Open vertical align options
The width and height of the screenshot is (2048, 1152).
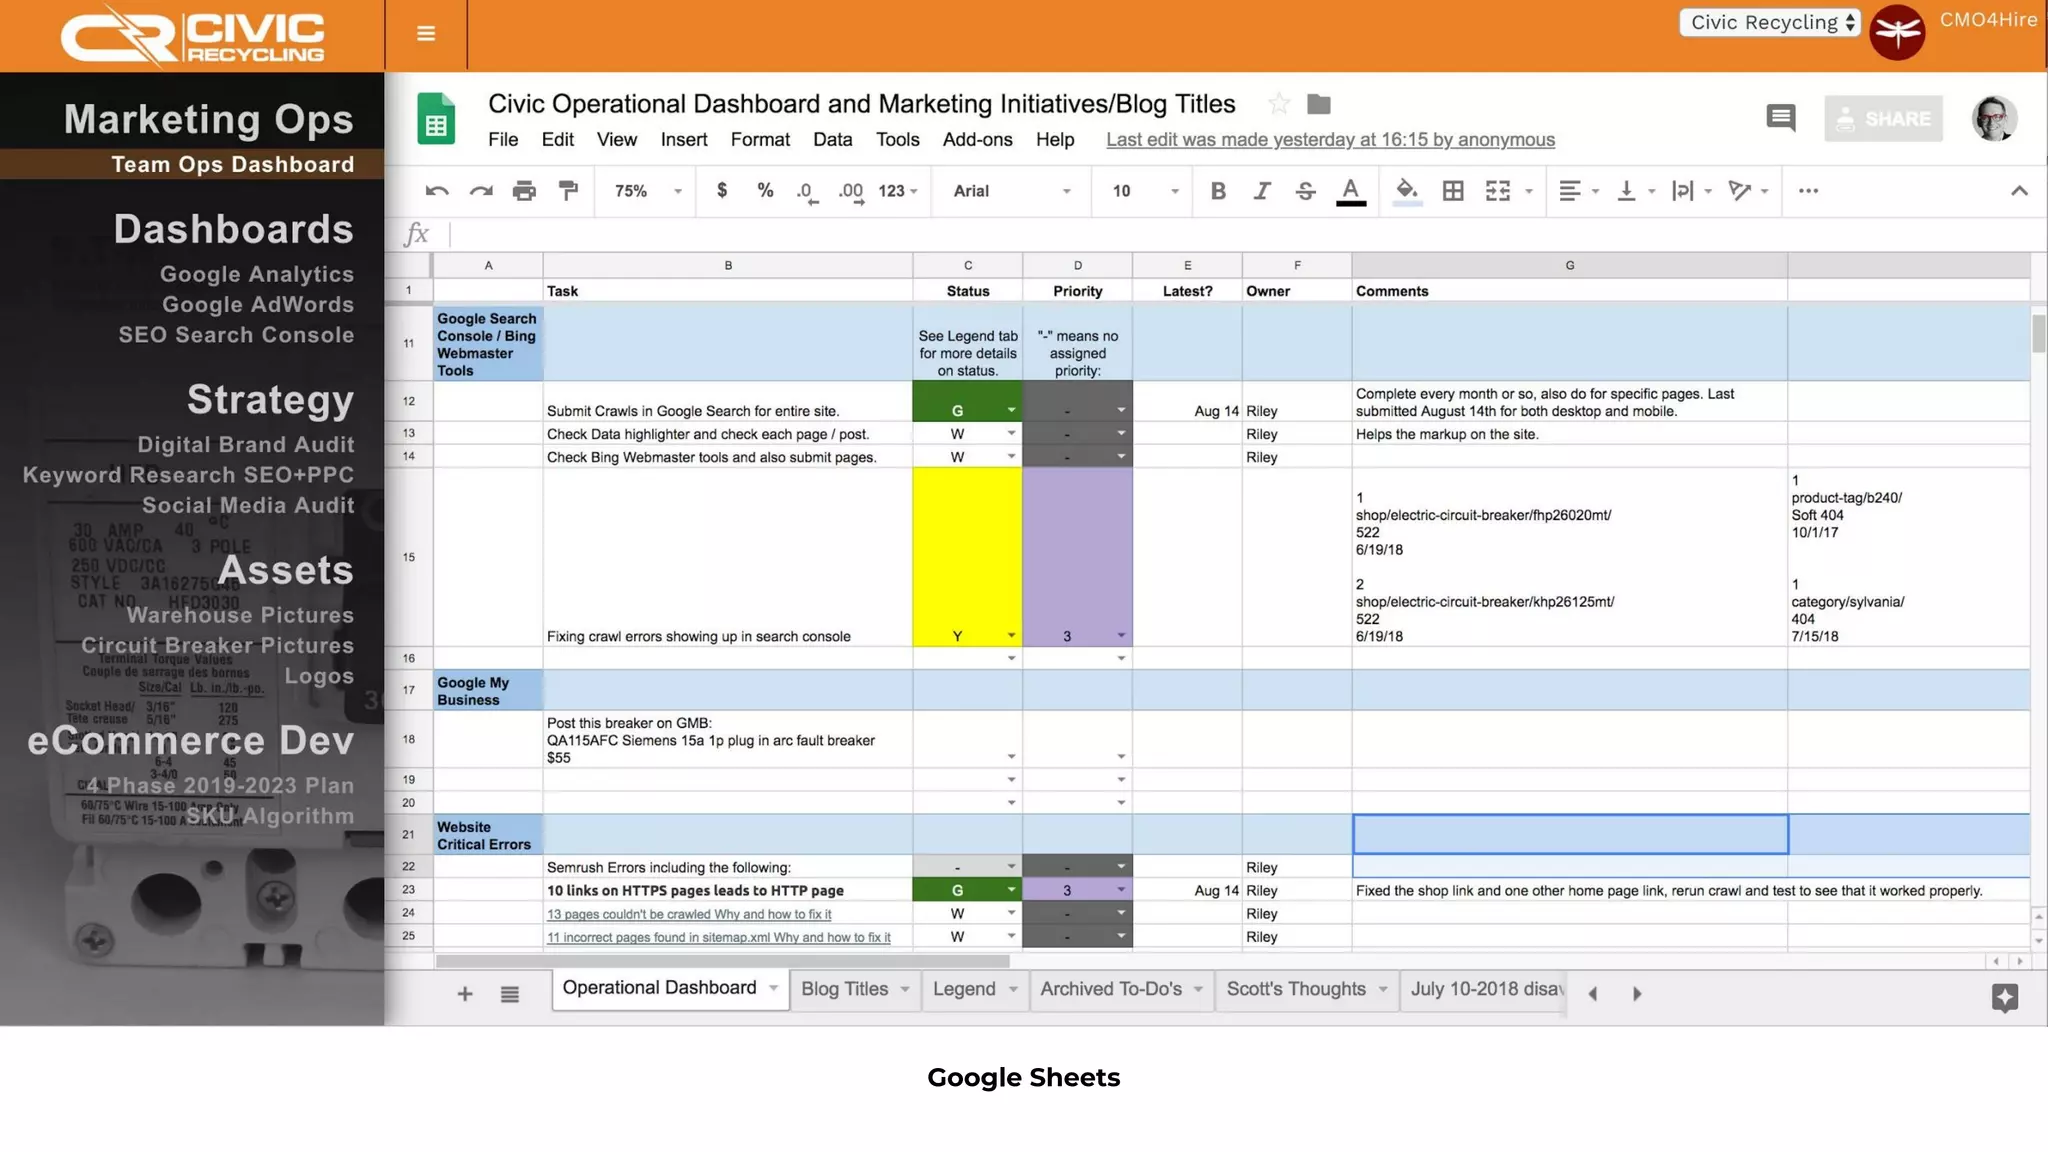1636,191
